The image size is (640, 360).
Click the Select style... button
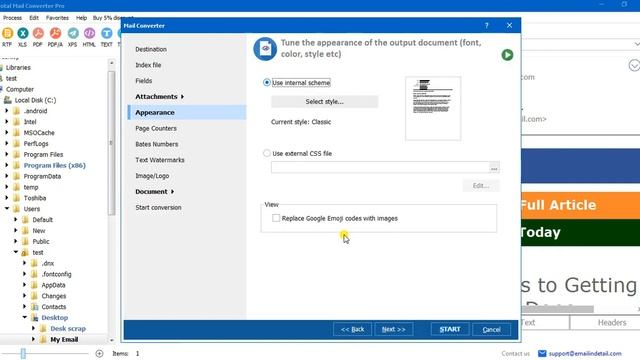pos(324,102)
